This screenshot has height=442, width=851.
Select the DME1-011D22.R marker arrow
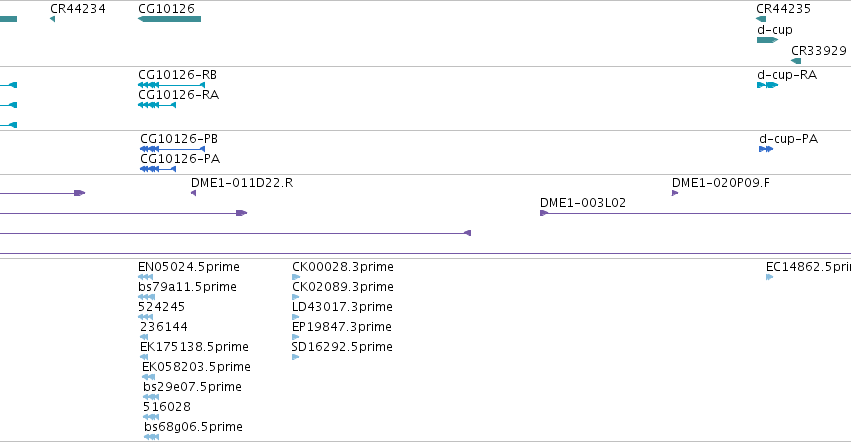(193, 193)
